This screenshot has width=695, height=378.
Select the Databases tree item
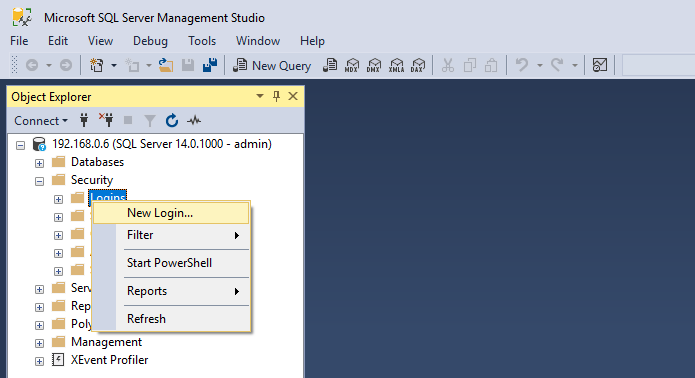coord(97,162)
